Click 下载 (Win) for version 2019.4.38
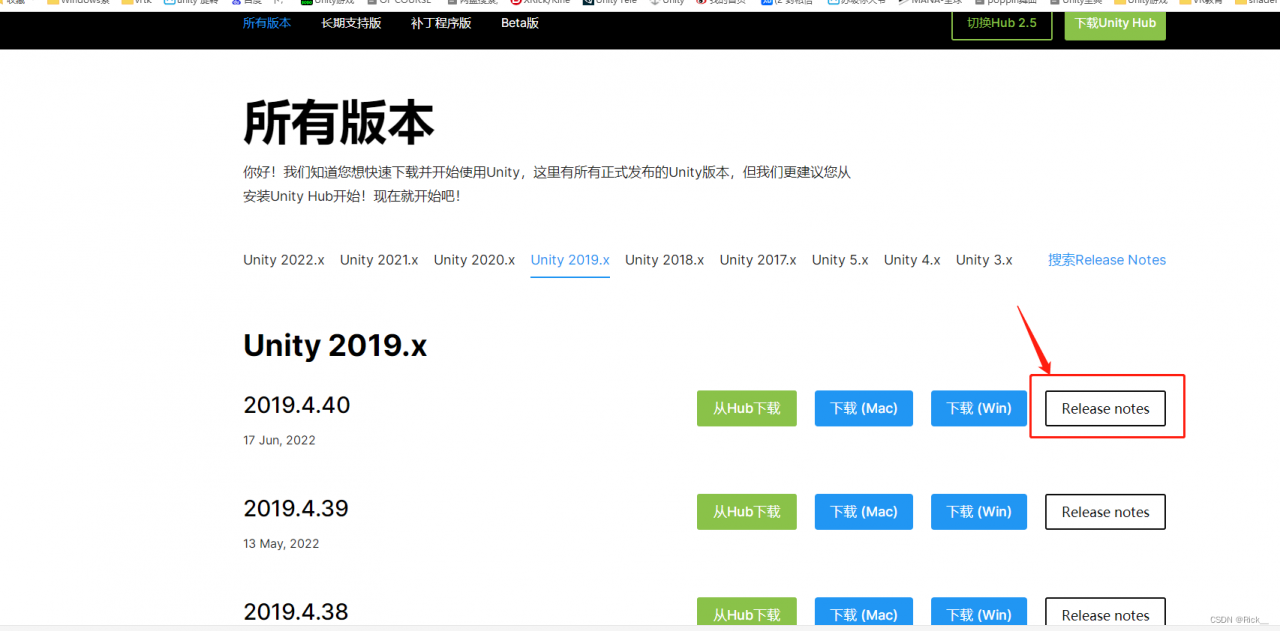Screen dimensions: 1280x631 (x=979, y=614)
